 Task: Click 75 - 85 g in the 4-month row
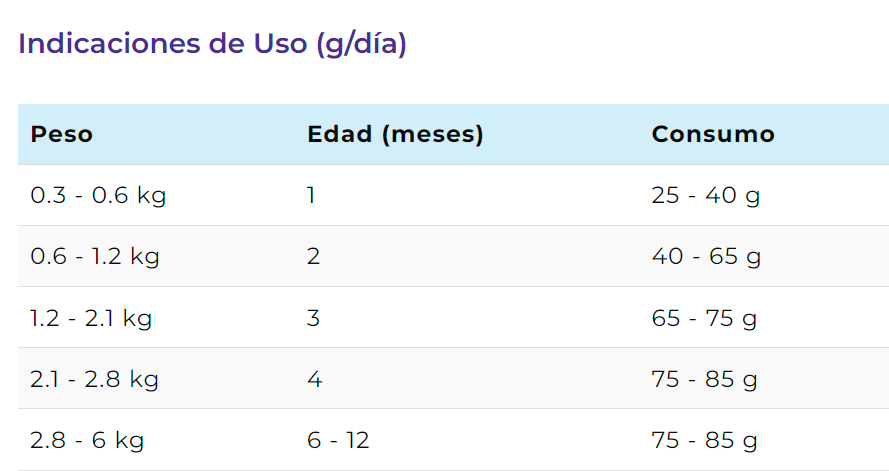pos(704,379)
